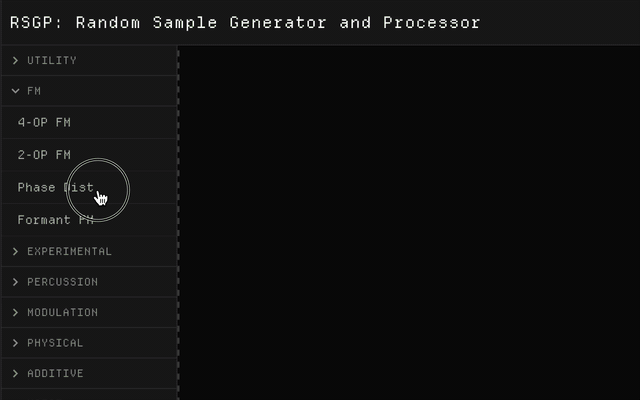The image size is (640, 400).
Task: Click the chevron arrow beside ADDITIVE
Action: pos(15,373)
